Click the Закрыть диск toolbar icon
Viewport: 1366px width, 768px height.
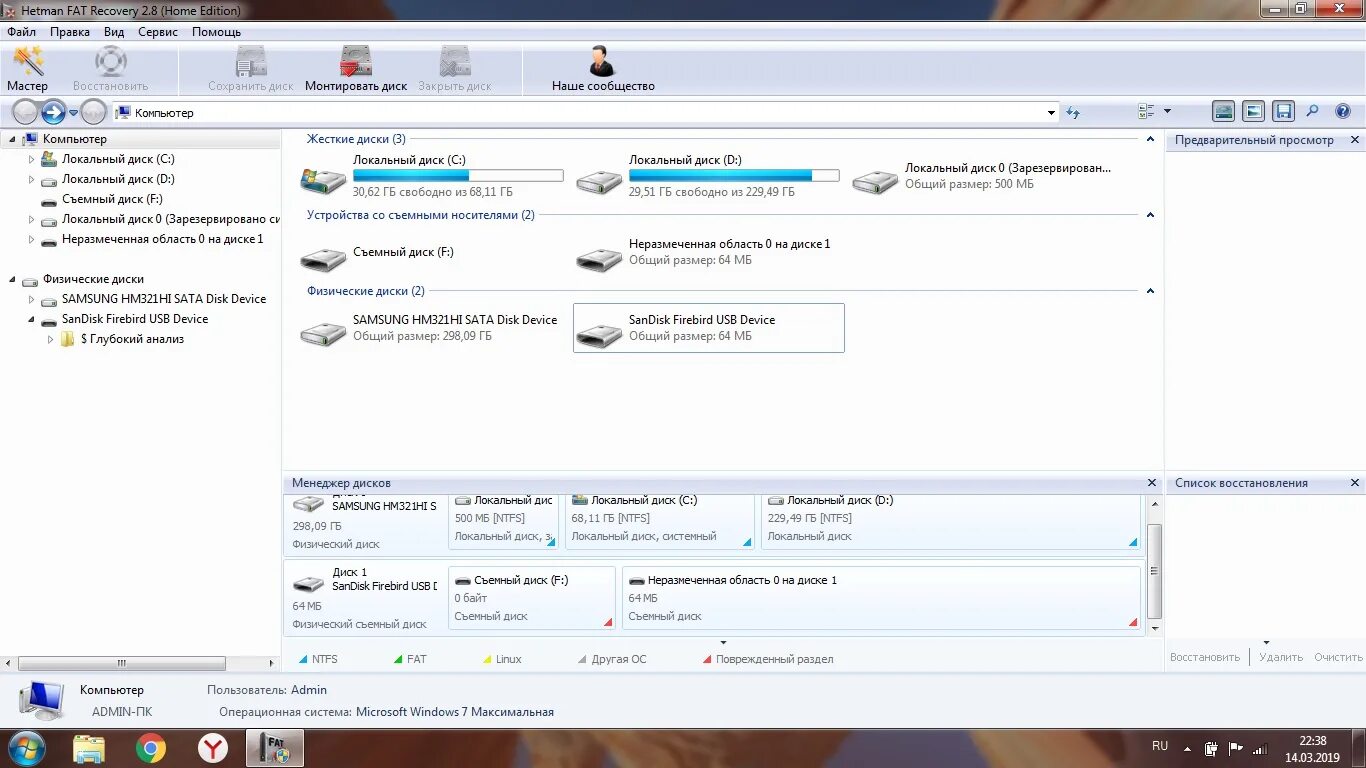click(x=455, y=69)
